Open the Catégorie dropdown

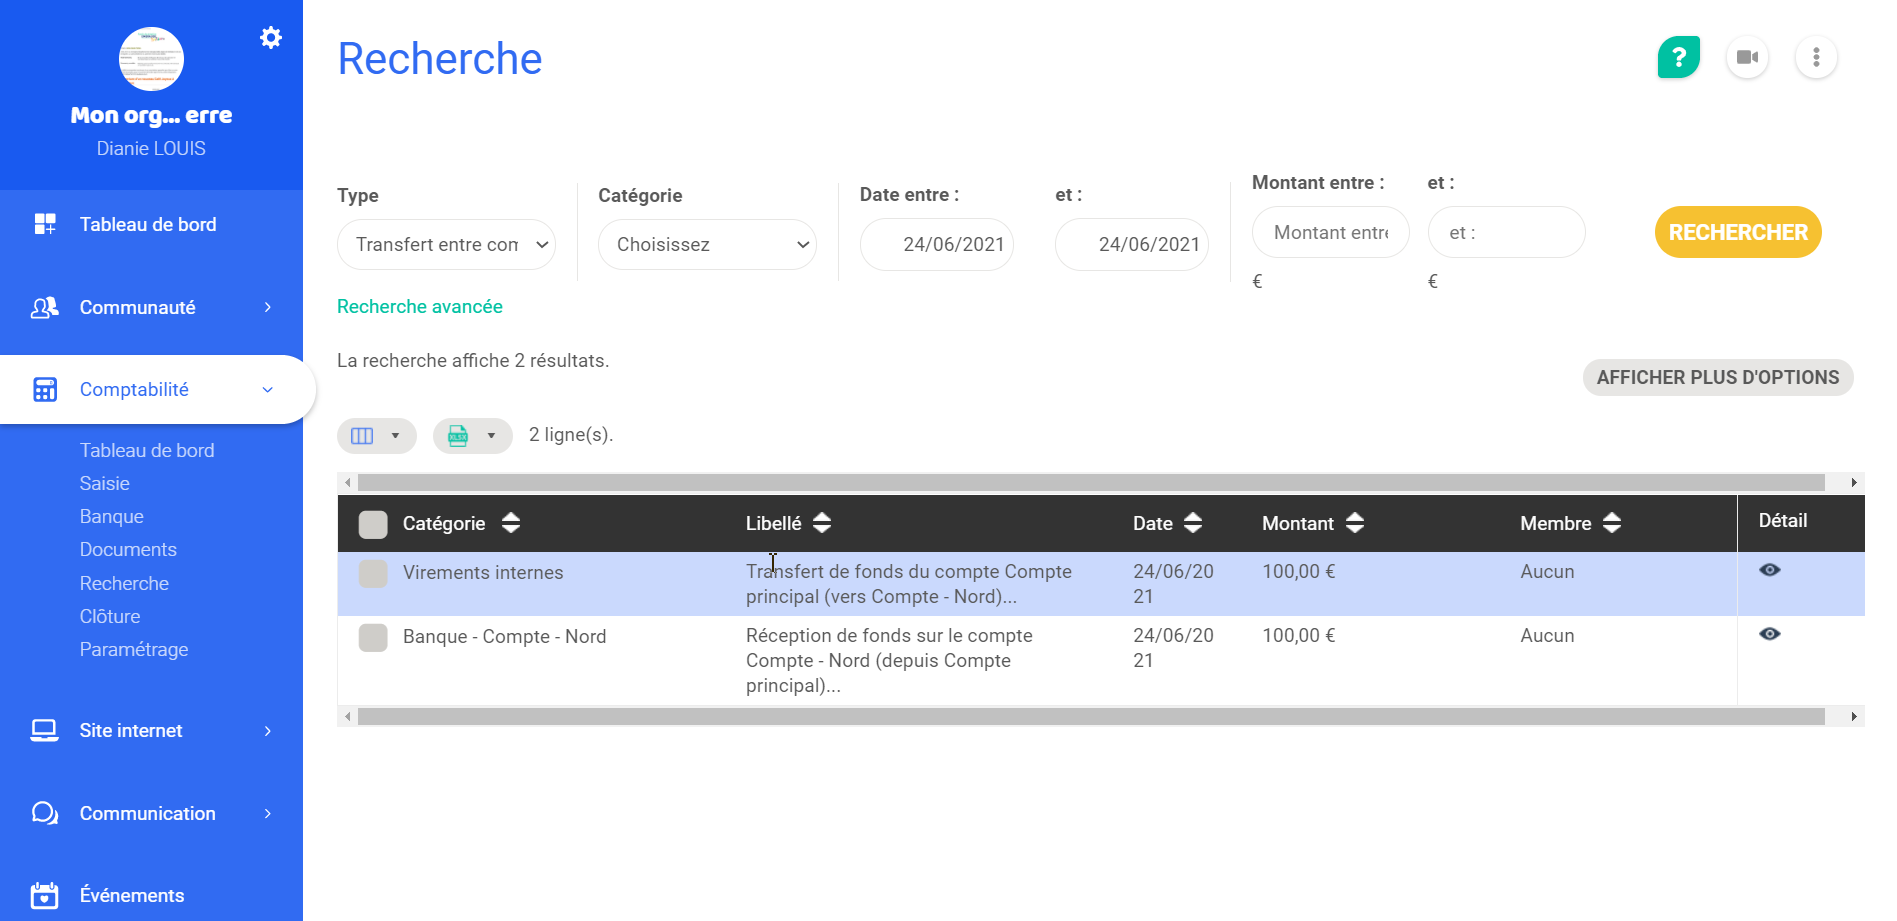click(707, 245)
